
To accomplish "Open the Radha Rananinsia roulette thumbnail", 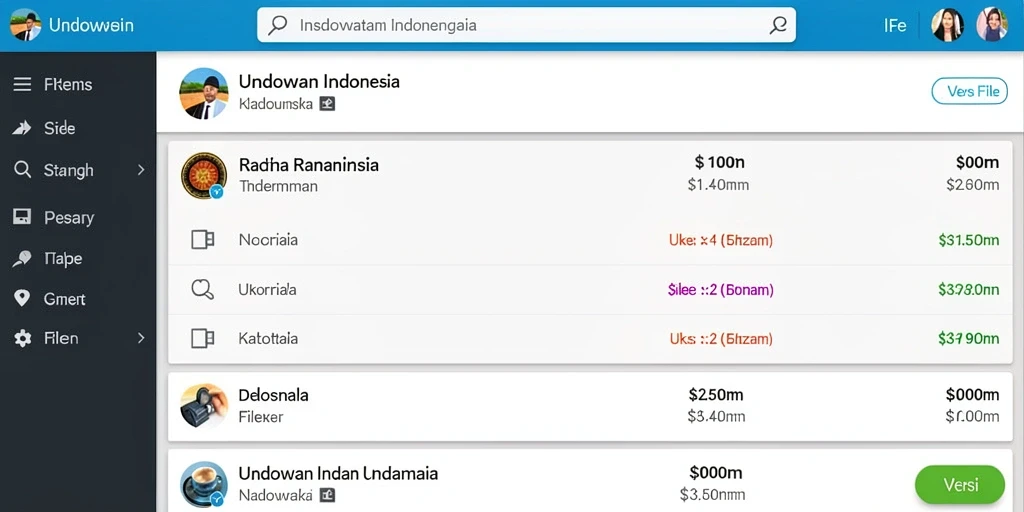I will (204, 176).
